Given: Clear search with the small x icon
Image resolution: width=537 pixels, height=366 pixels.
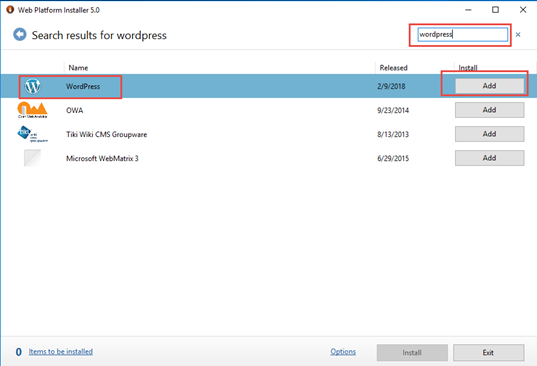Looking at the screenshot, I should (518, 35).
